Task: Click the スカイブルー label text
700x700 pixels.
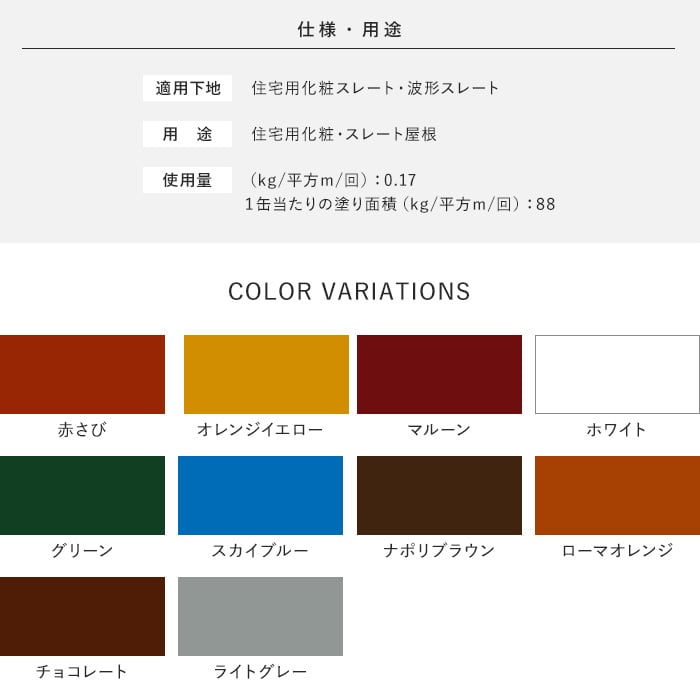Action: click(x=260, y=550)
